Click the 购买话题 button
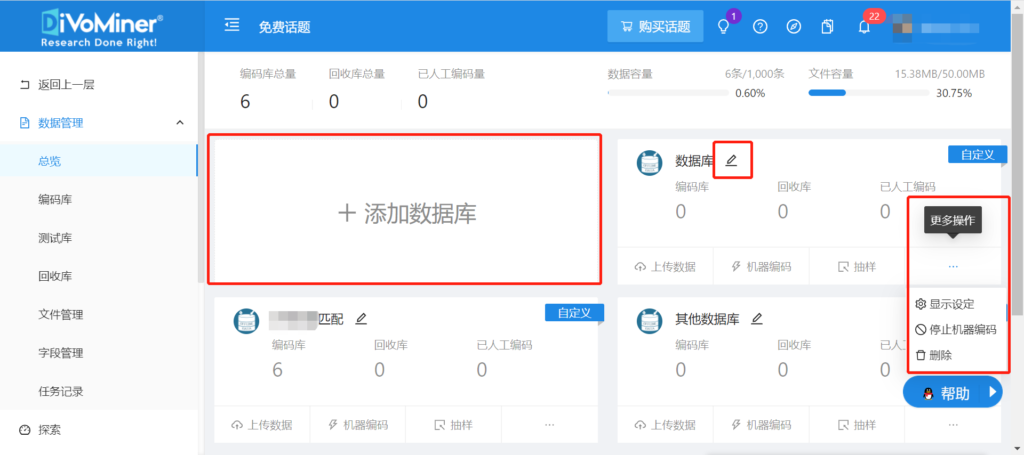Viewport: 1024px width, 455px height. pyautogui.click(x=656, y=27)
